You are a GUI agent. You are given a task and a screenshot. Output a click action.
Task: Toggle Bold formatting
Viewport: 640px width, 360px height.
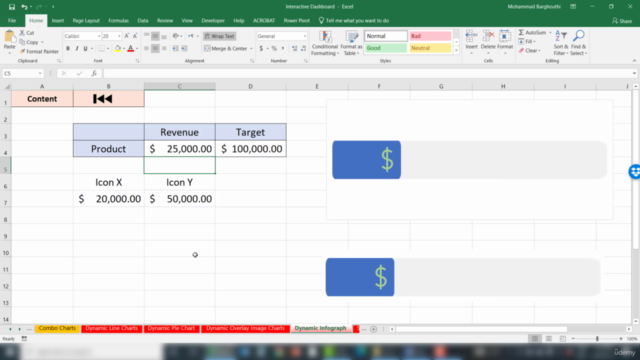pyautogui.click(x=68, y=49)
